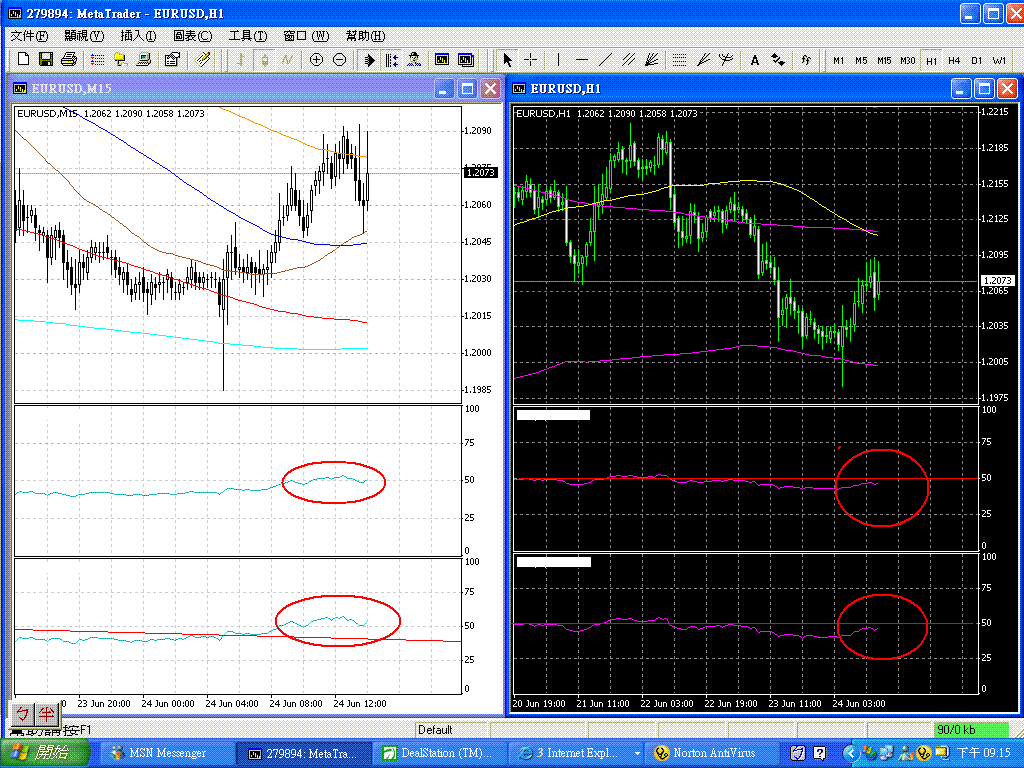The image size is (1024, 768).
Task: Click the Default profile status field
Action: pos(452,729)
